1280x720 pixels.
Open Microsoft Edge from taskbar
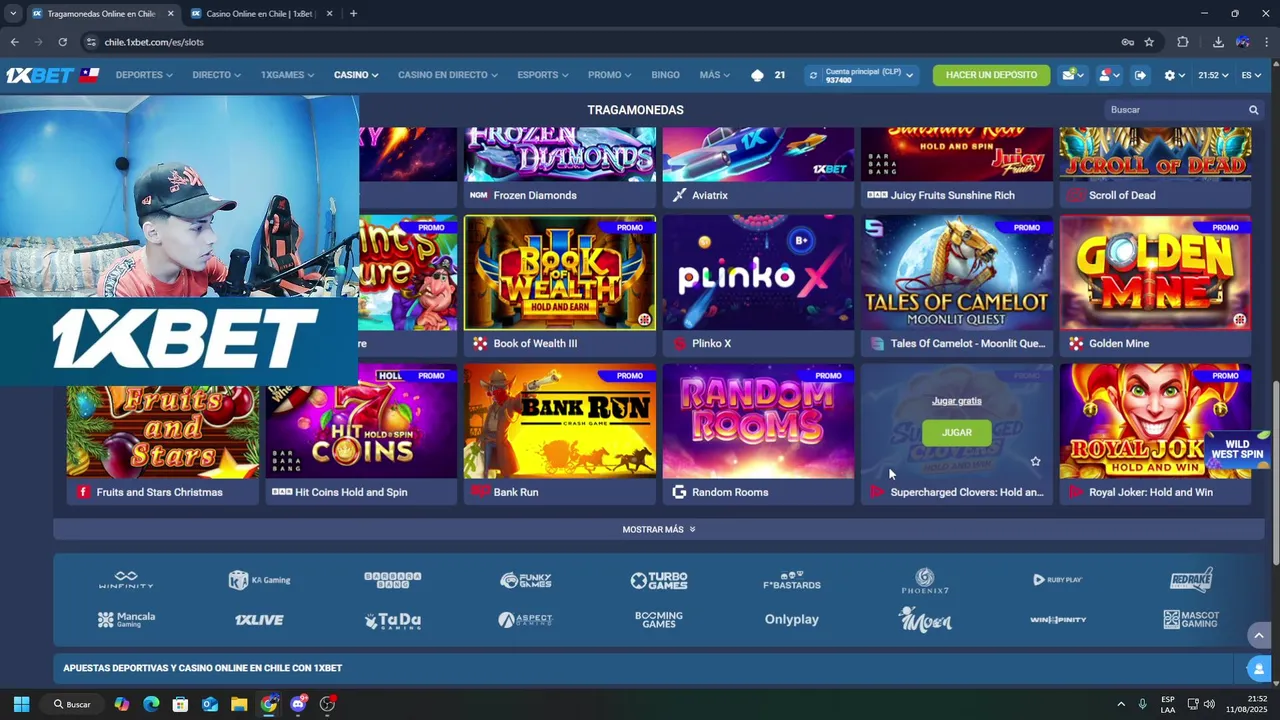[x=151, y=704]
